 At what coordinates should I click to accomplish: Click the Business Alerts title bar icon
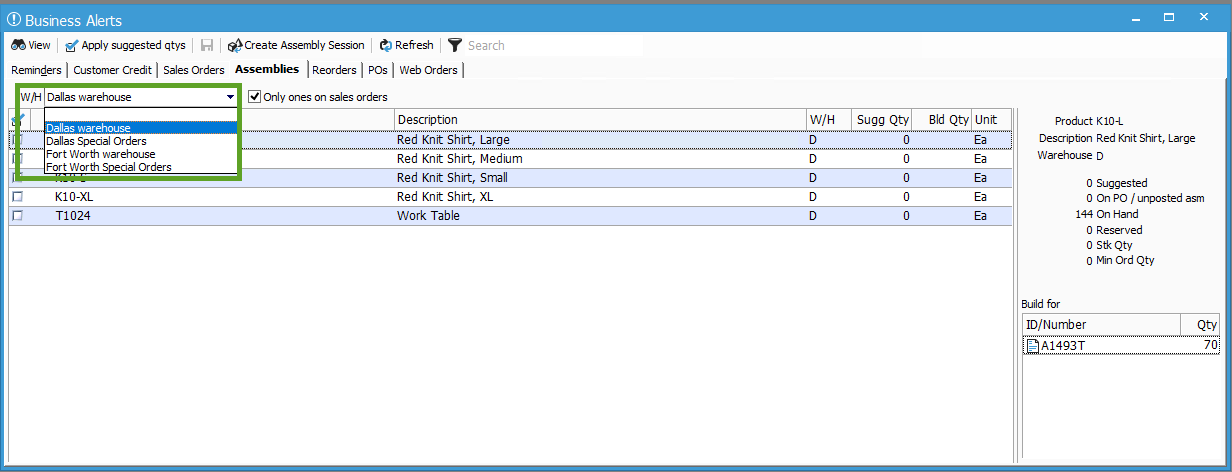[x=13, y=18]
